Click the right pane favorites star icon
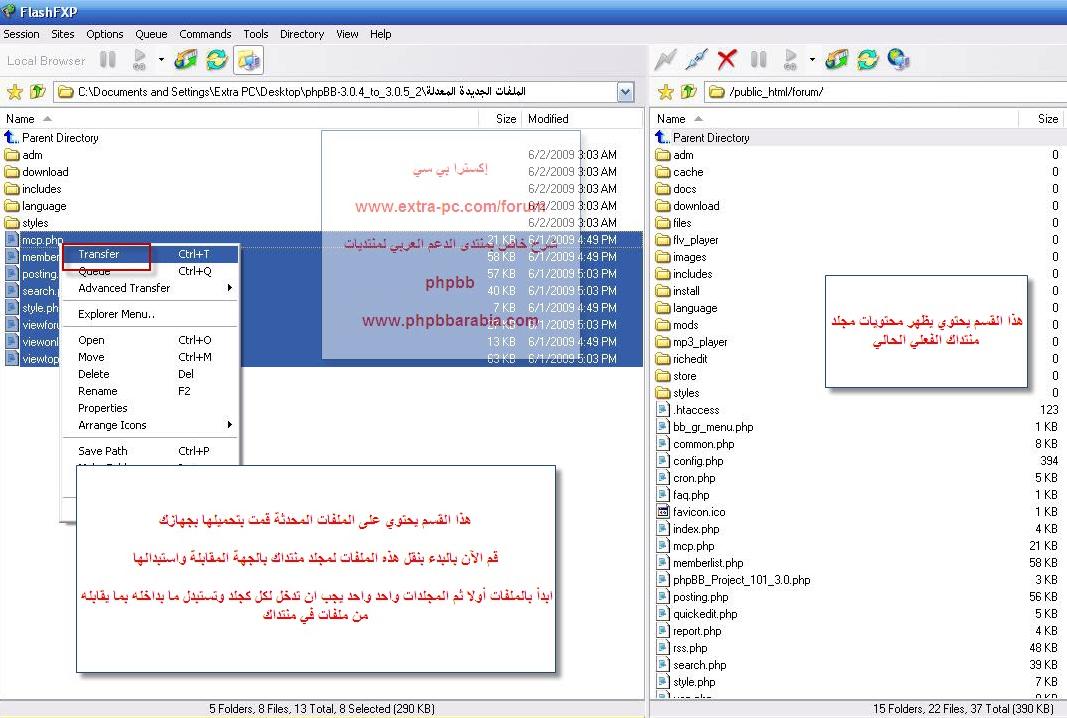Image resolution: width=1067 pixels, height=718 pixels. click(x=666, y=91)
